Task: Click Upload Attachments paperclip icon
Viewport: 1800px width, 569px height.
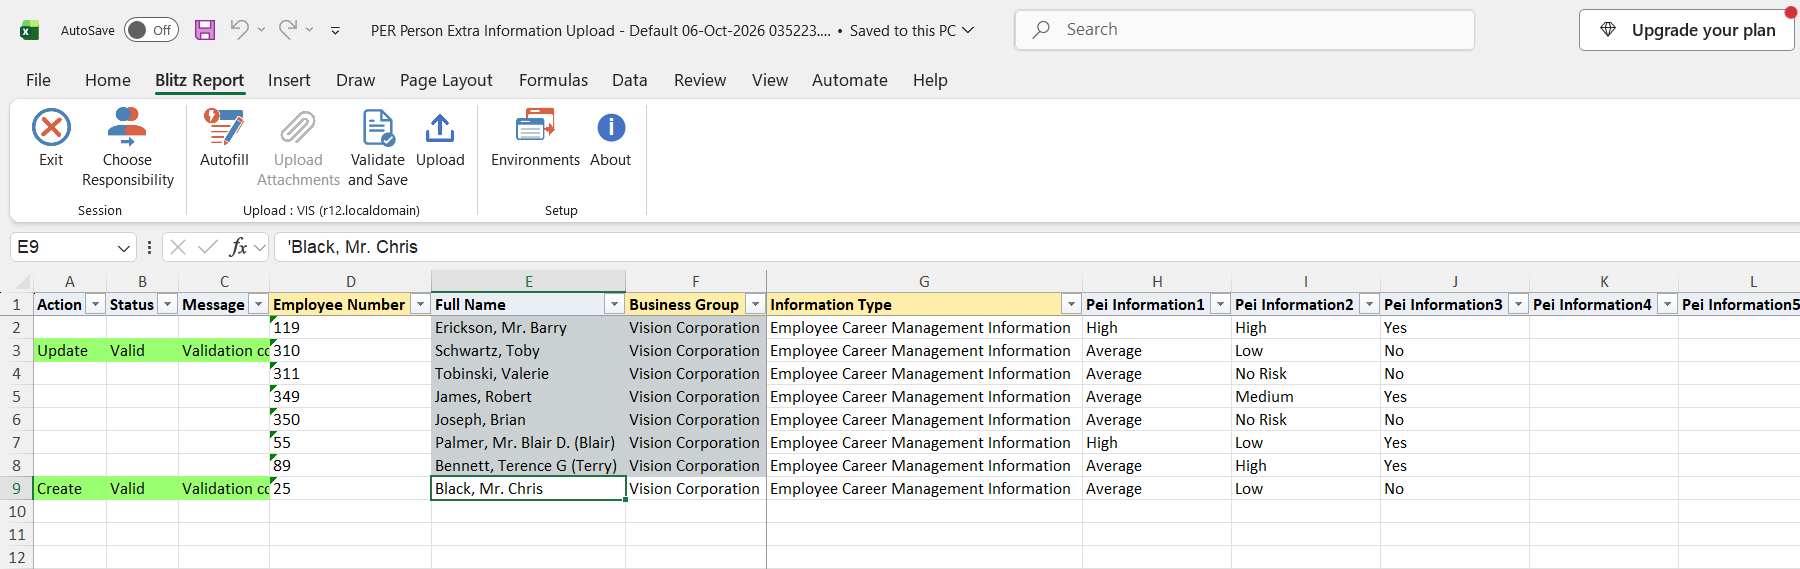Action: 298,128
